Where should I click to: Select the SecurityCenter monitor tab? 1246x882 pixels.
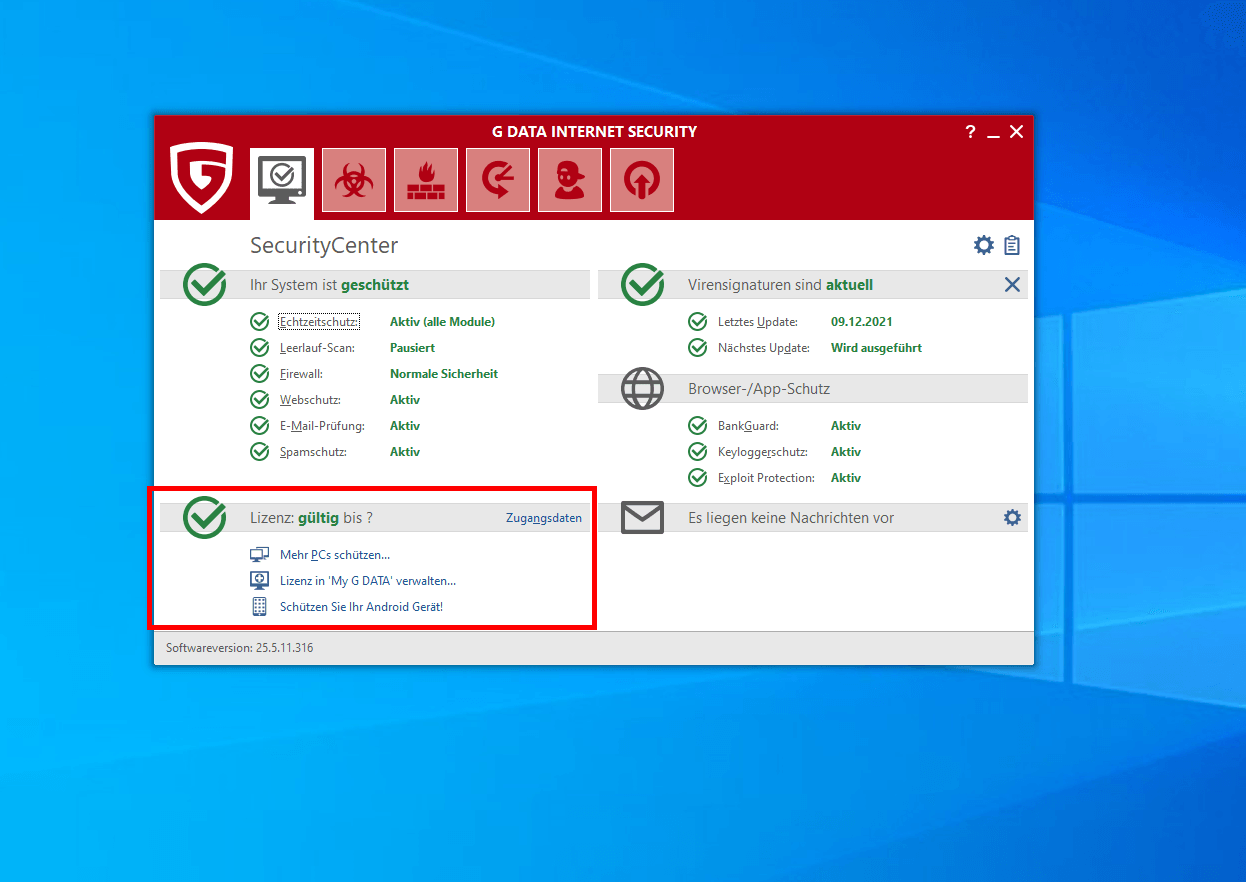coord(281,181)
